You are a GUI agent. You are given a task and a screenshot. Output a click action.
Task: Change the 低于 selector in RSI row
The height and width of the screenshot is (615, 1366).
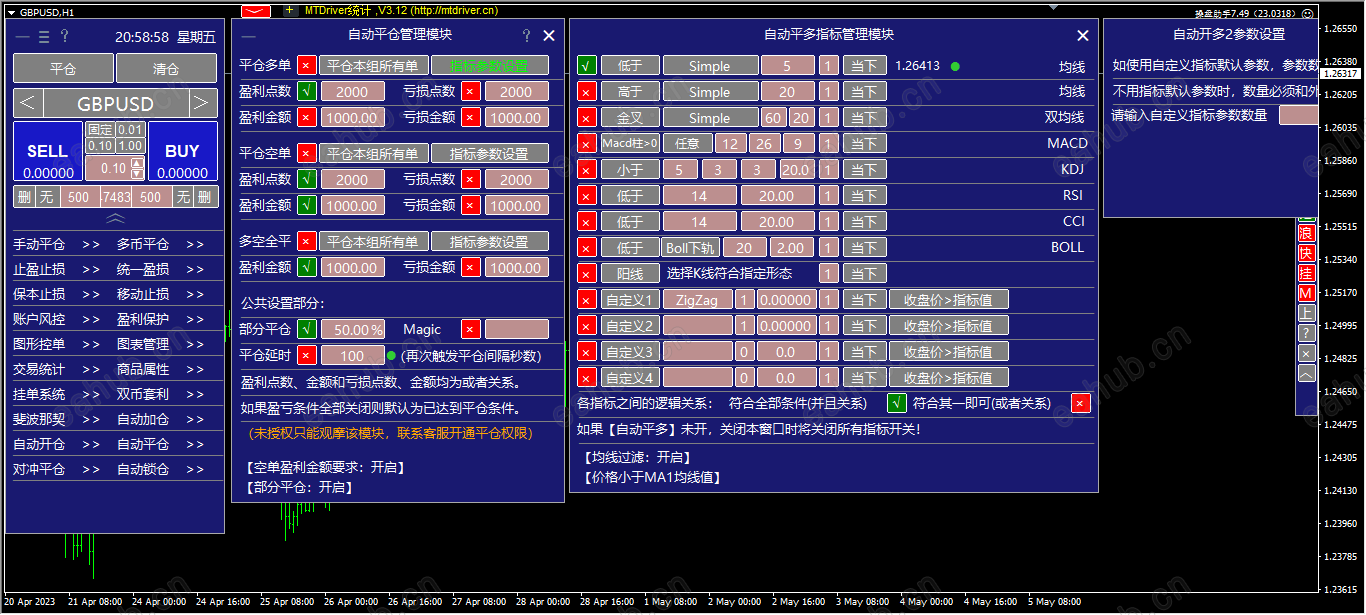pos(630,196)
